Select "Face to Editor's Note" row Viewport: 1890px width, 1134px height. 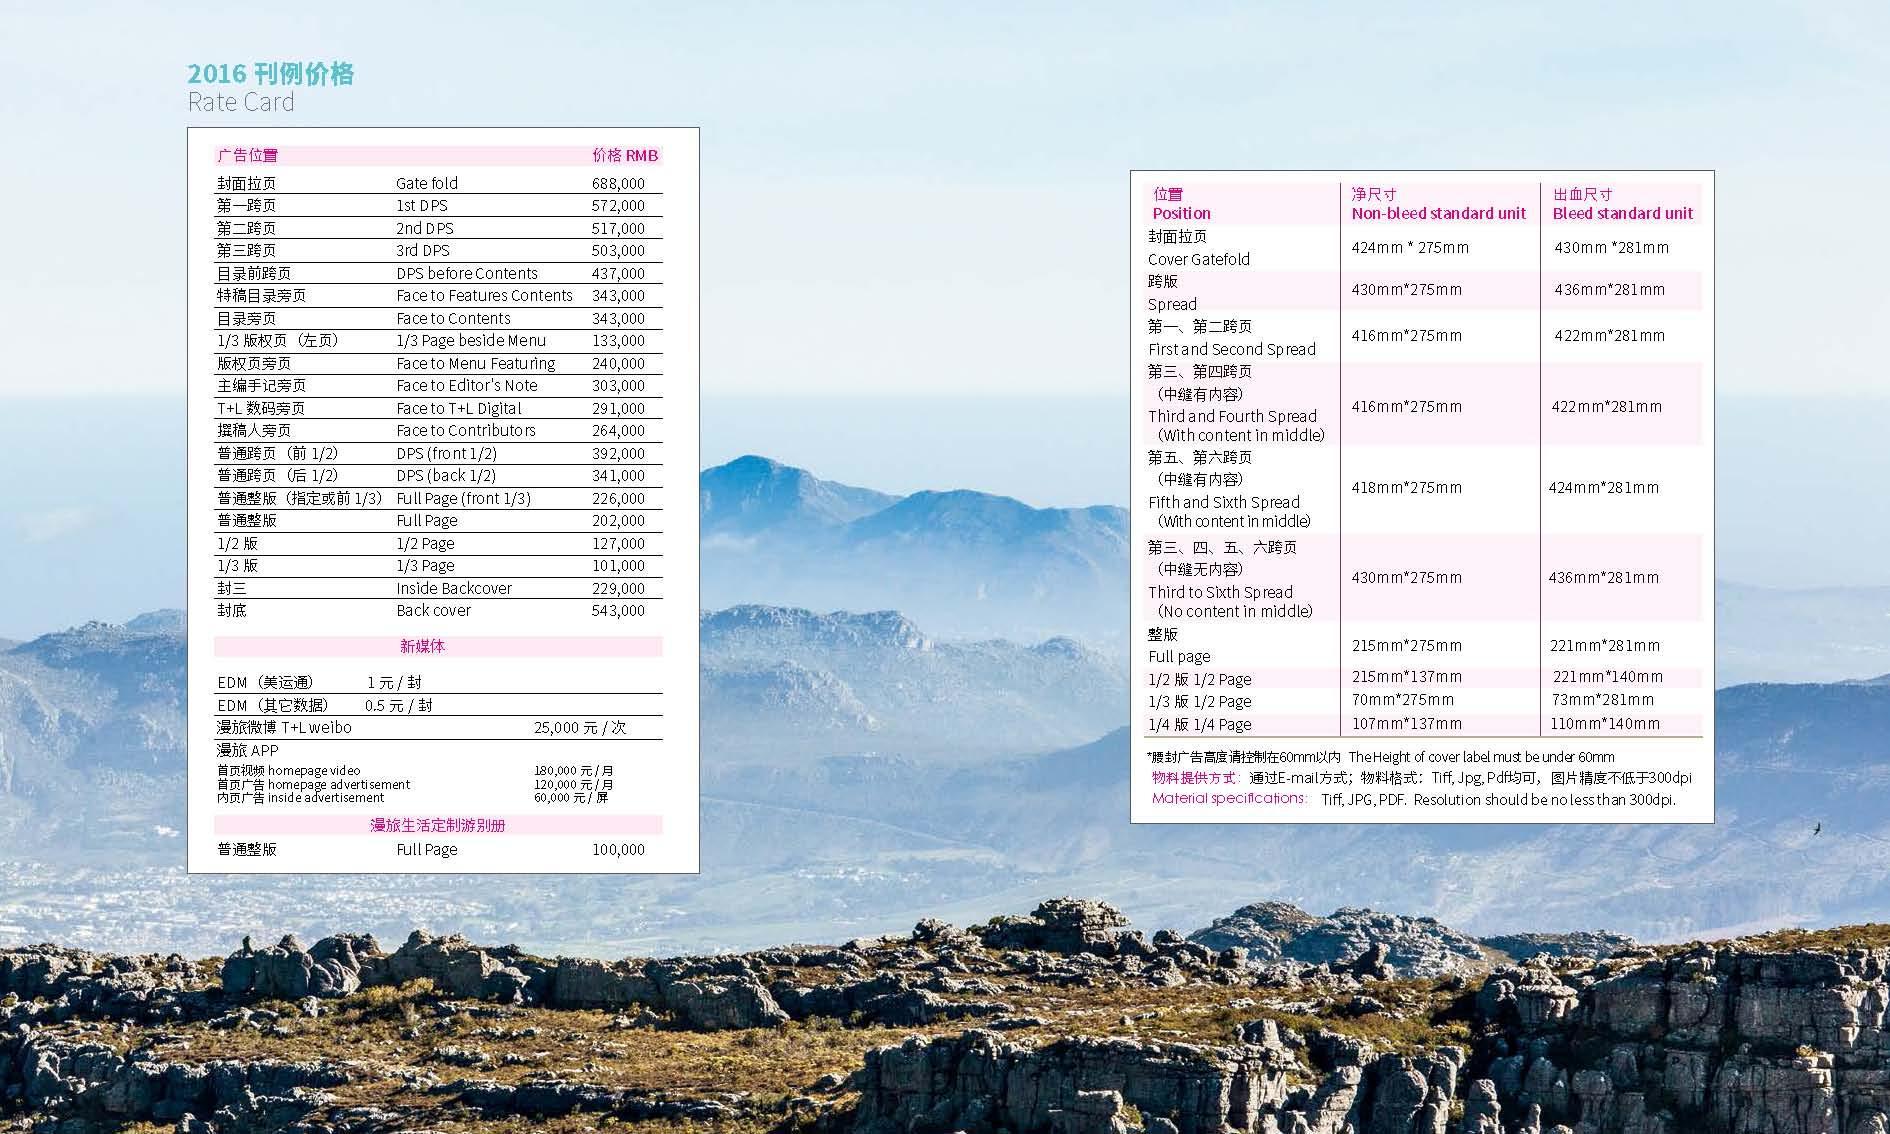466,386
